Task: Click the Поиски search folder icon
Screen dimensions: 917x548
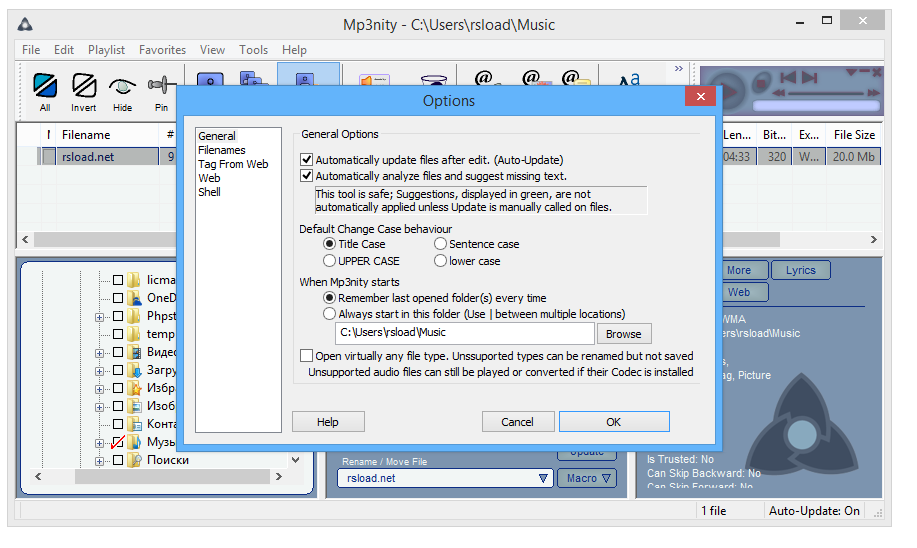Action: (135, 460)
